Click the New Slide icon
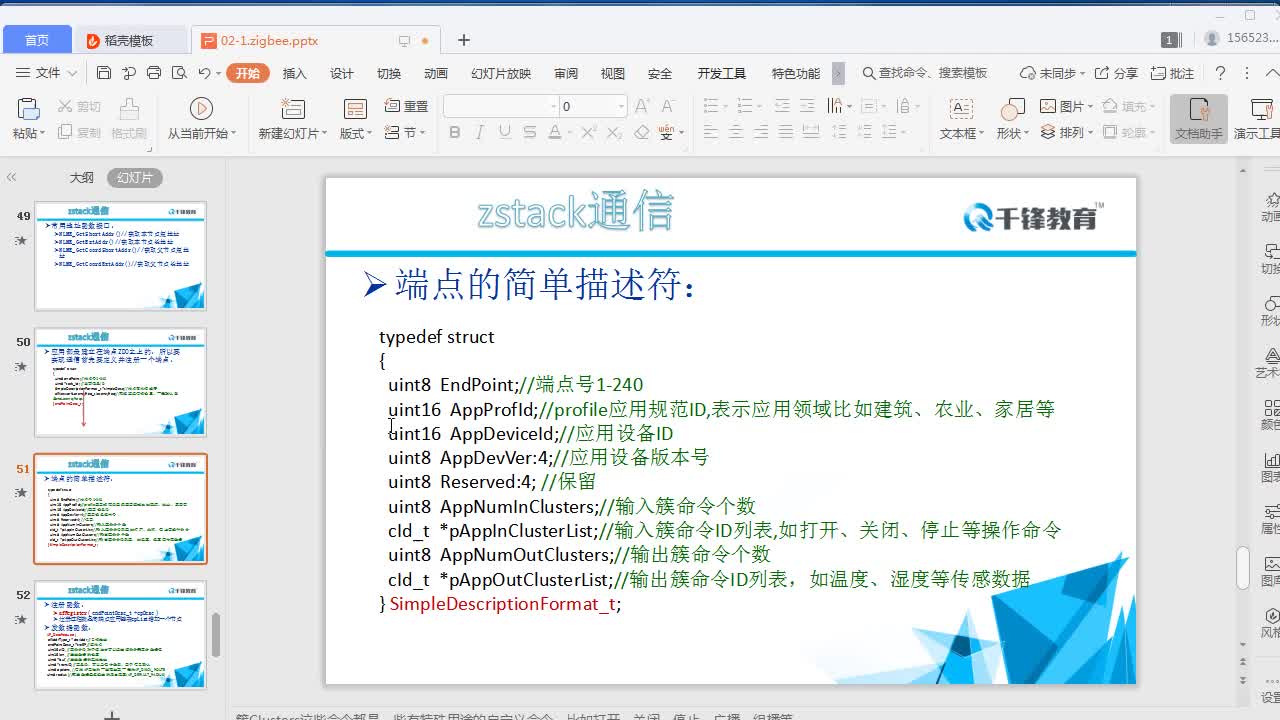This screenshot has height=720, width=1280. click(293, 108)
